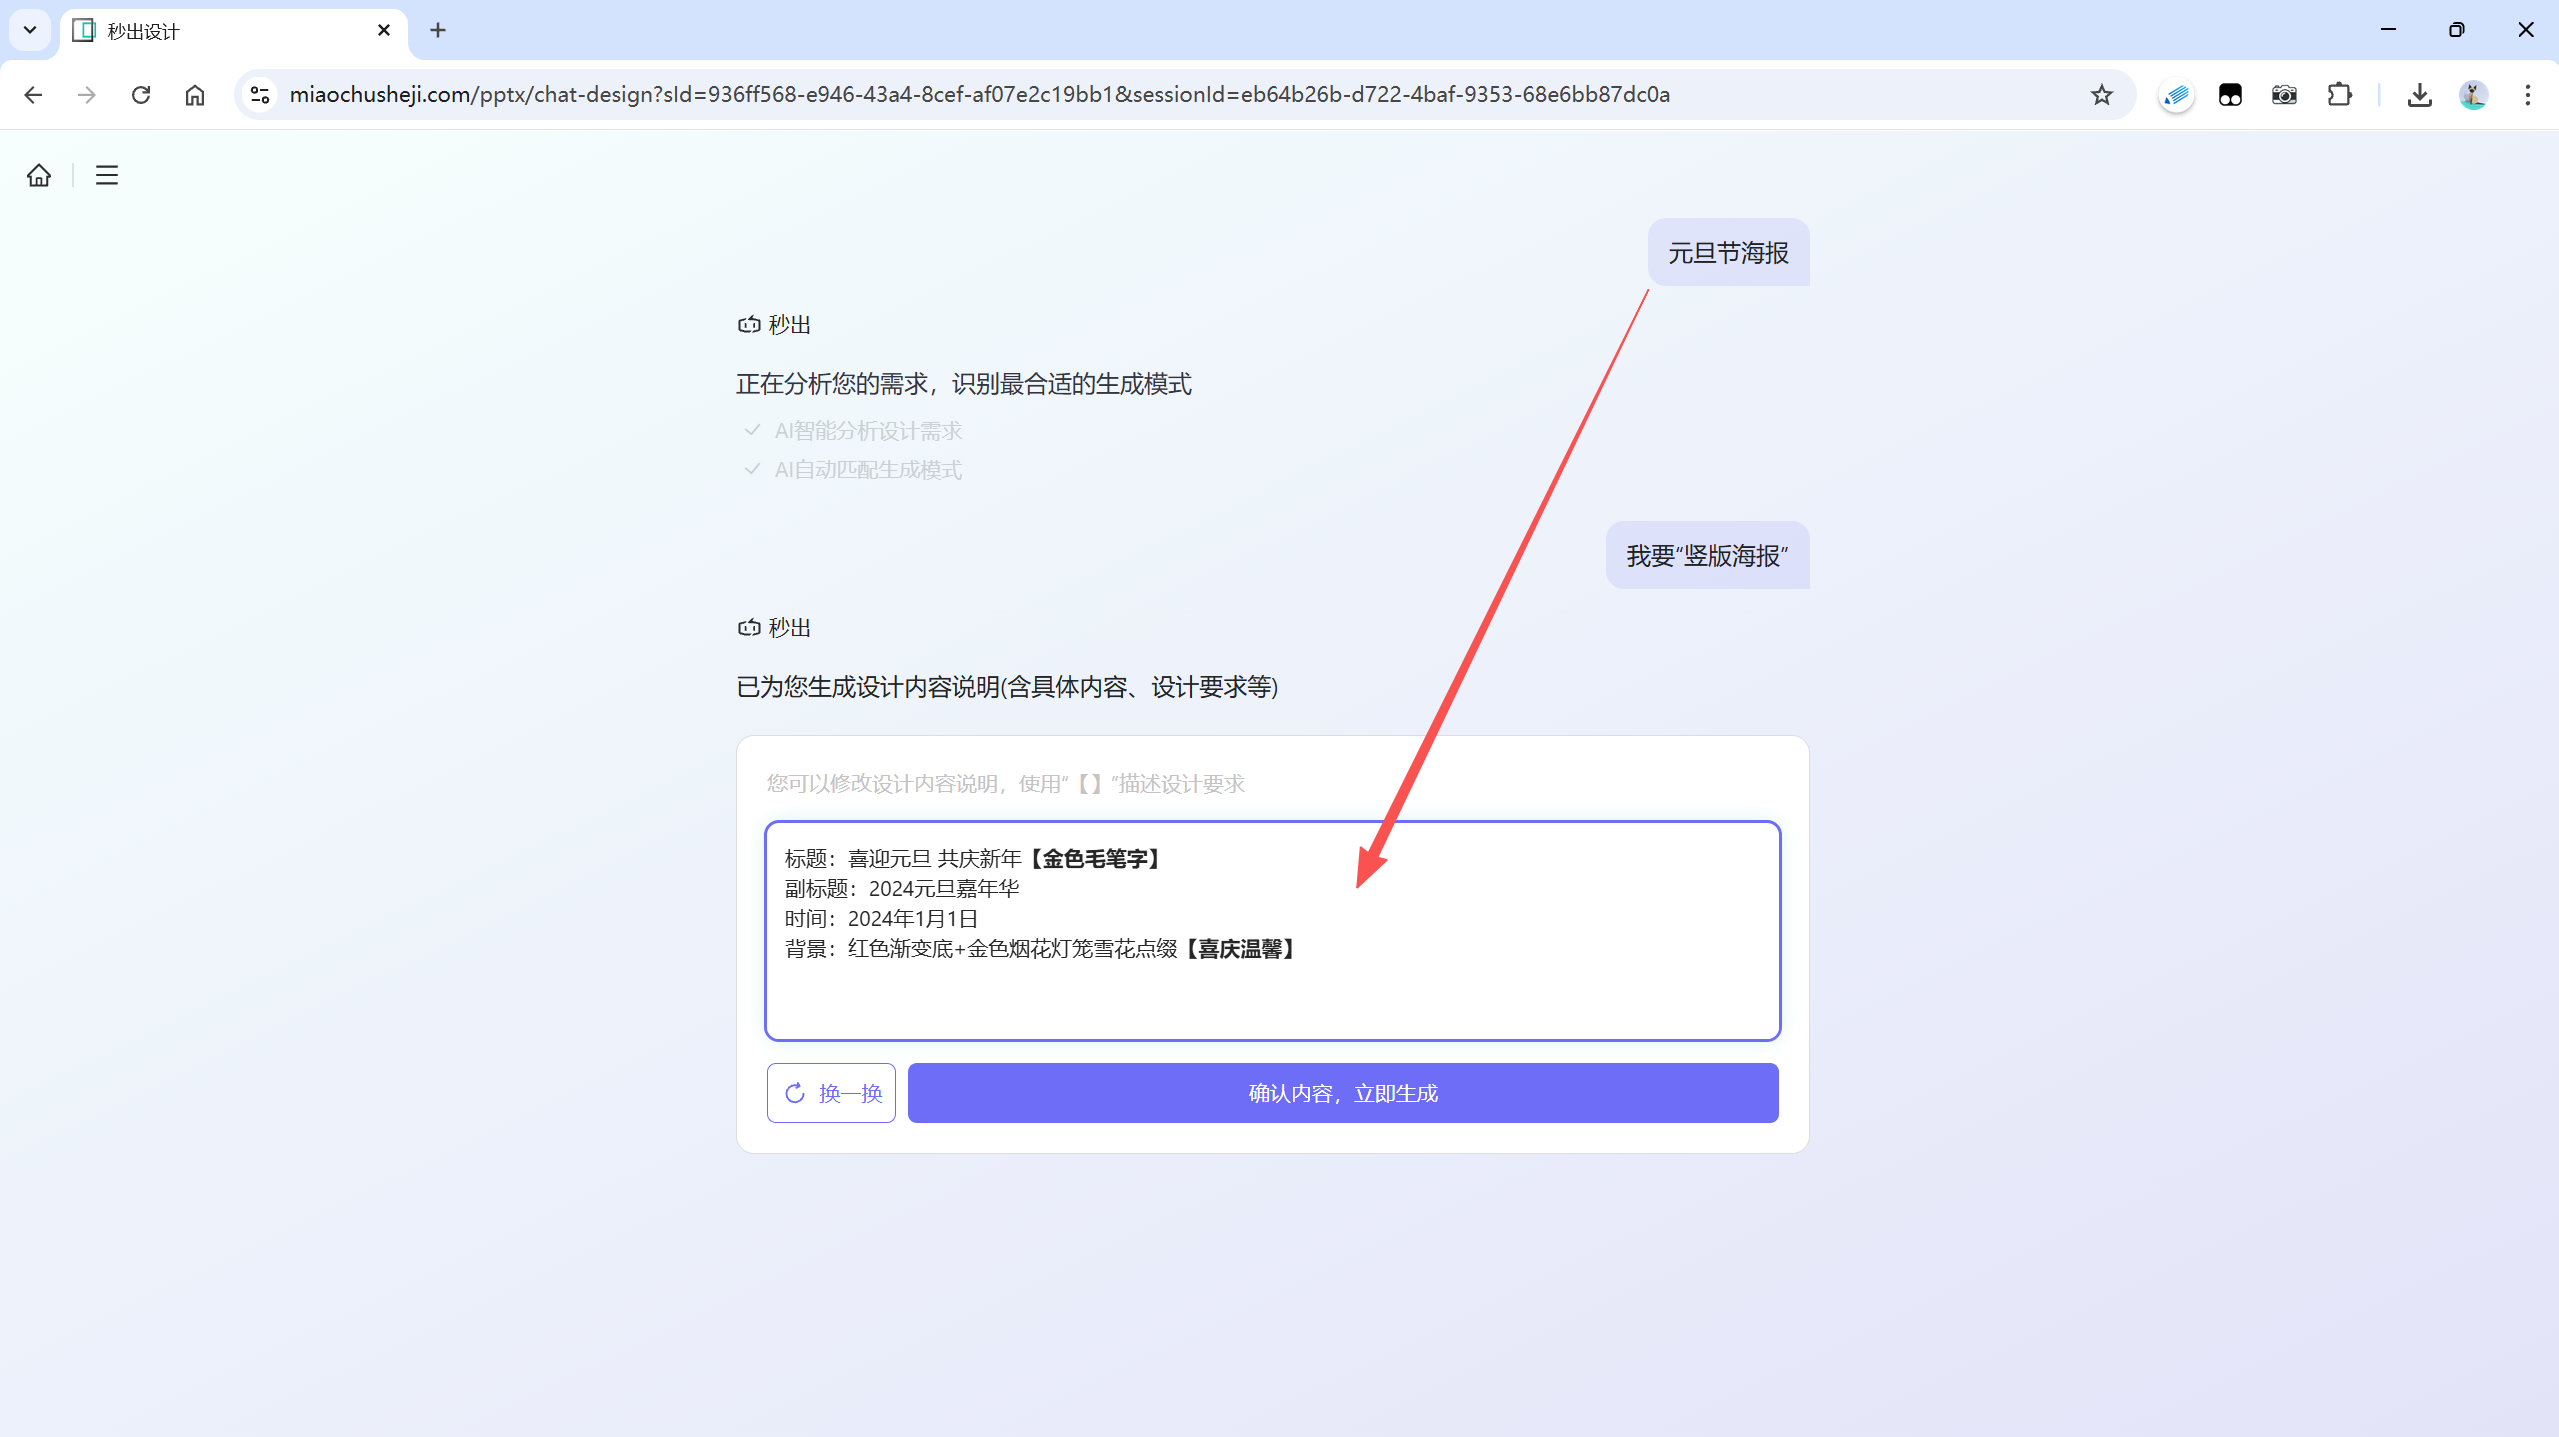Screen dimensions: 2559x1437
Task: Close the 秒出设计 tab
Action: click(x=384, y=30)
